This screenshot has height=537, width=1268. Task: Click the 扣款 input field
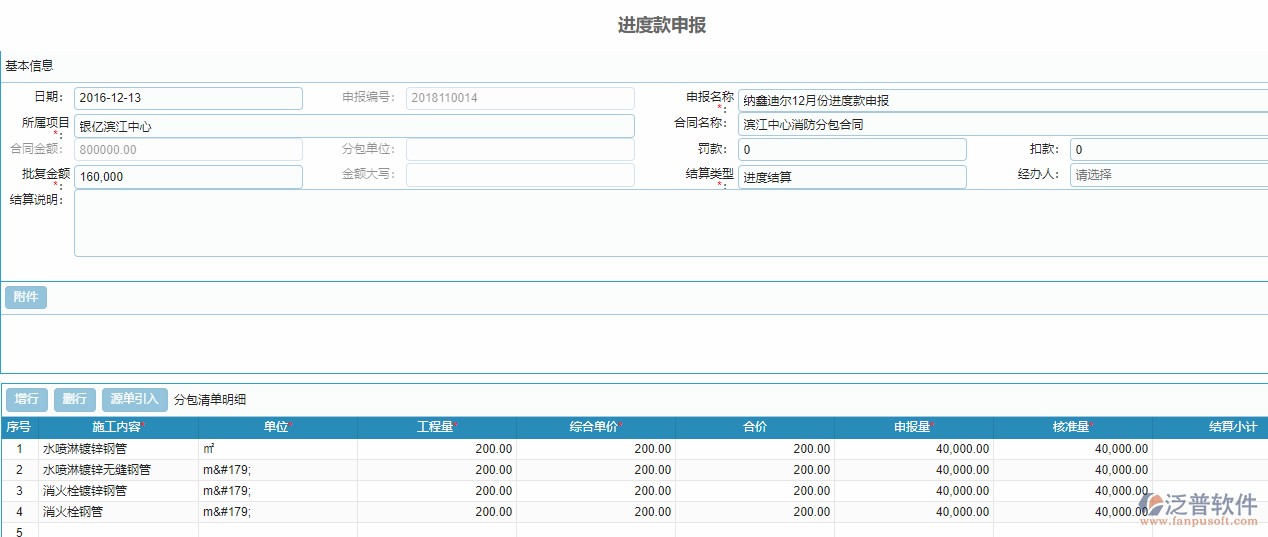(1168, 150)
